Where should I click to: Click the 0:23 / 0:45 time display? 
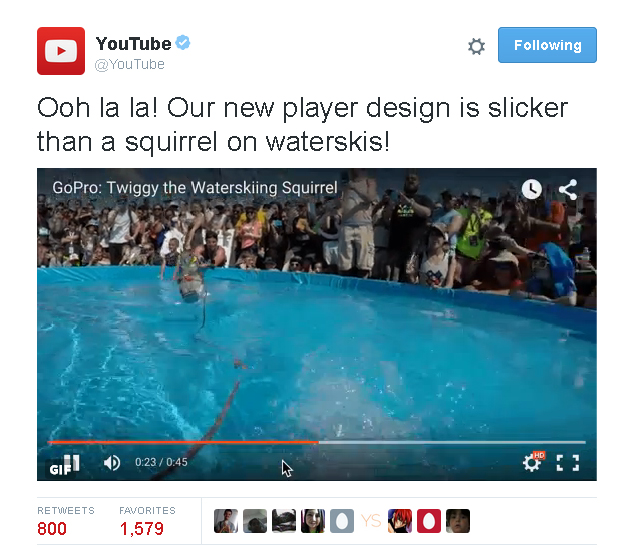click(161, 462)
